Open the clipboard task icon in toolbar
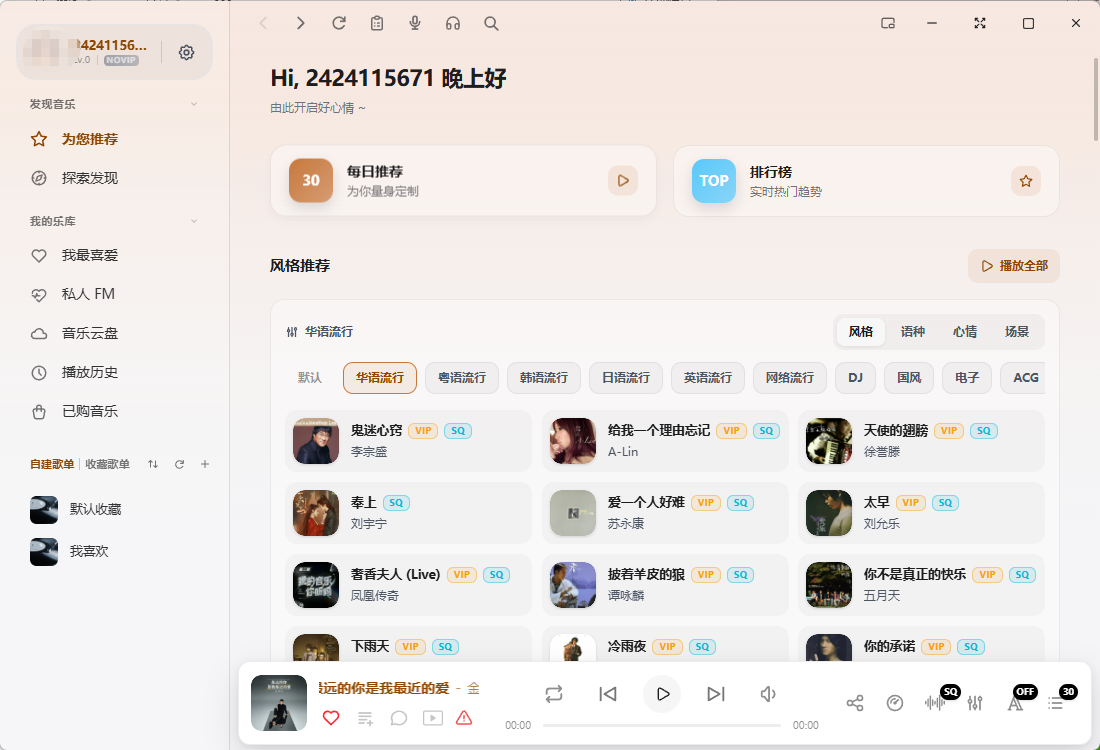Image resolution: width=1100 pixels, height=750 pixels. pos(377,23)
